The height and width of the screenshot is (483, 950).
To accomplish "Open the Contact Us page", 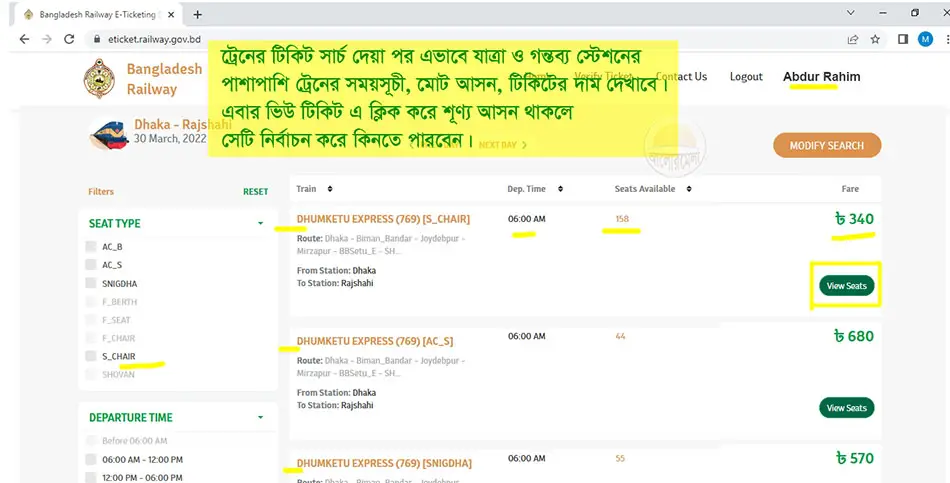I will tap(681, 77).
